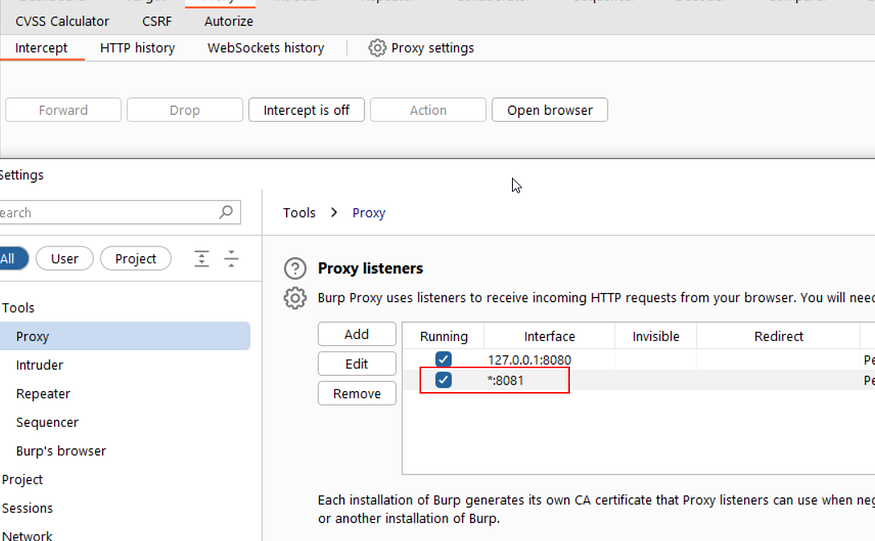Open Proxy listeners help question icon
Image resolution: width=875 pixels, height=541 pixels.
295,269
